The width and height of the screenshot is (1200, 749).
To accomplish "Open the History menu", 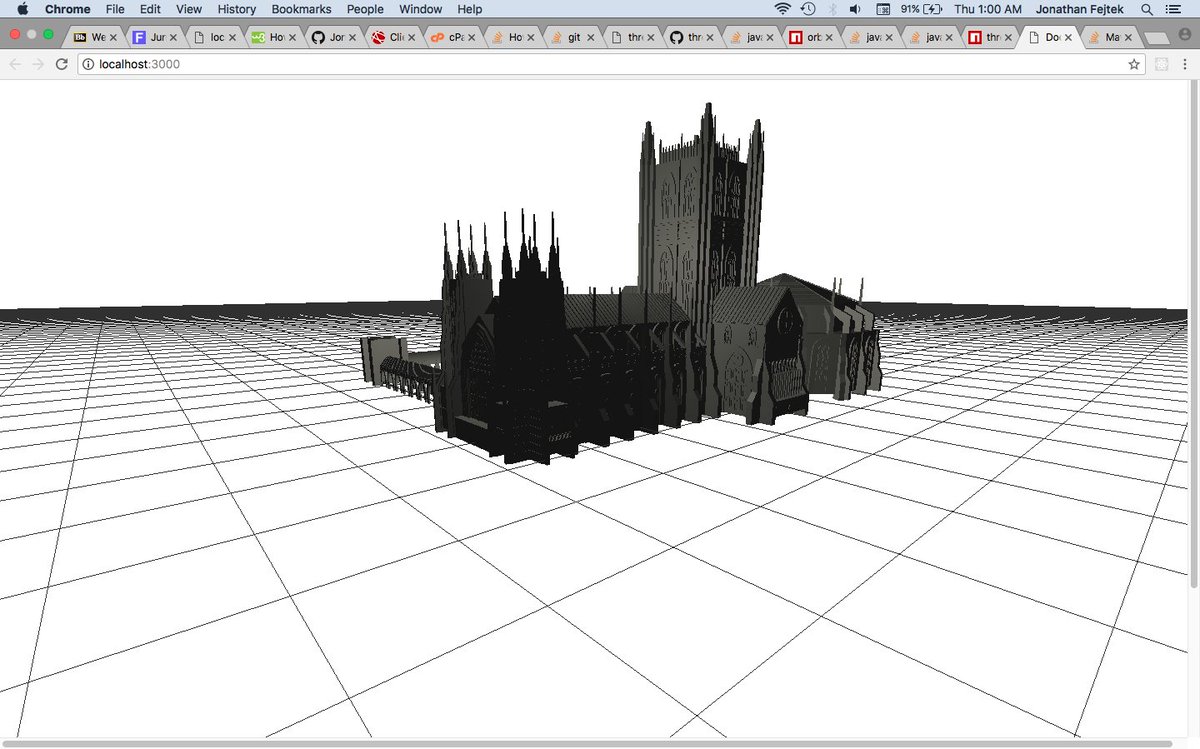I will point(237,9).
